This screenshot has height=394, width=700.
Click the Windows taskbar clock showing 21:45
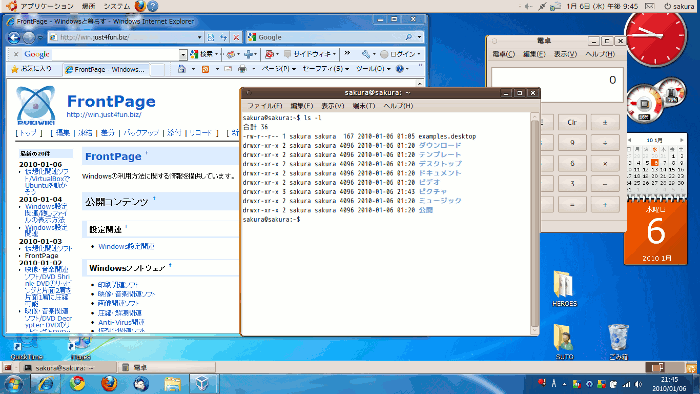click(669, 384)
